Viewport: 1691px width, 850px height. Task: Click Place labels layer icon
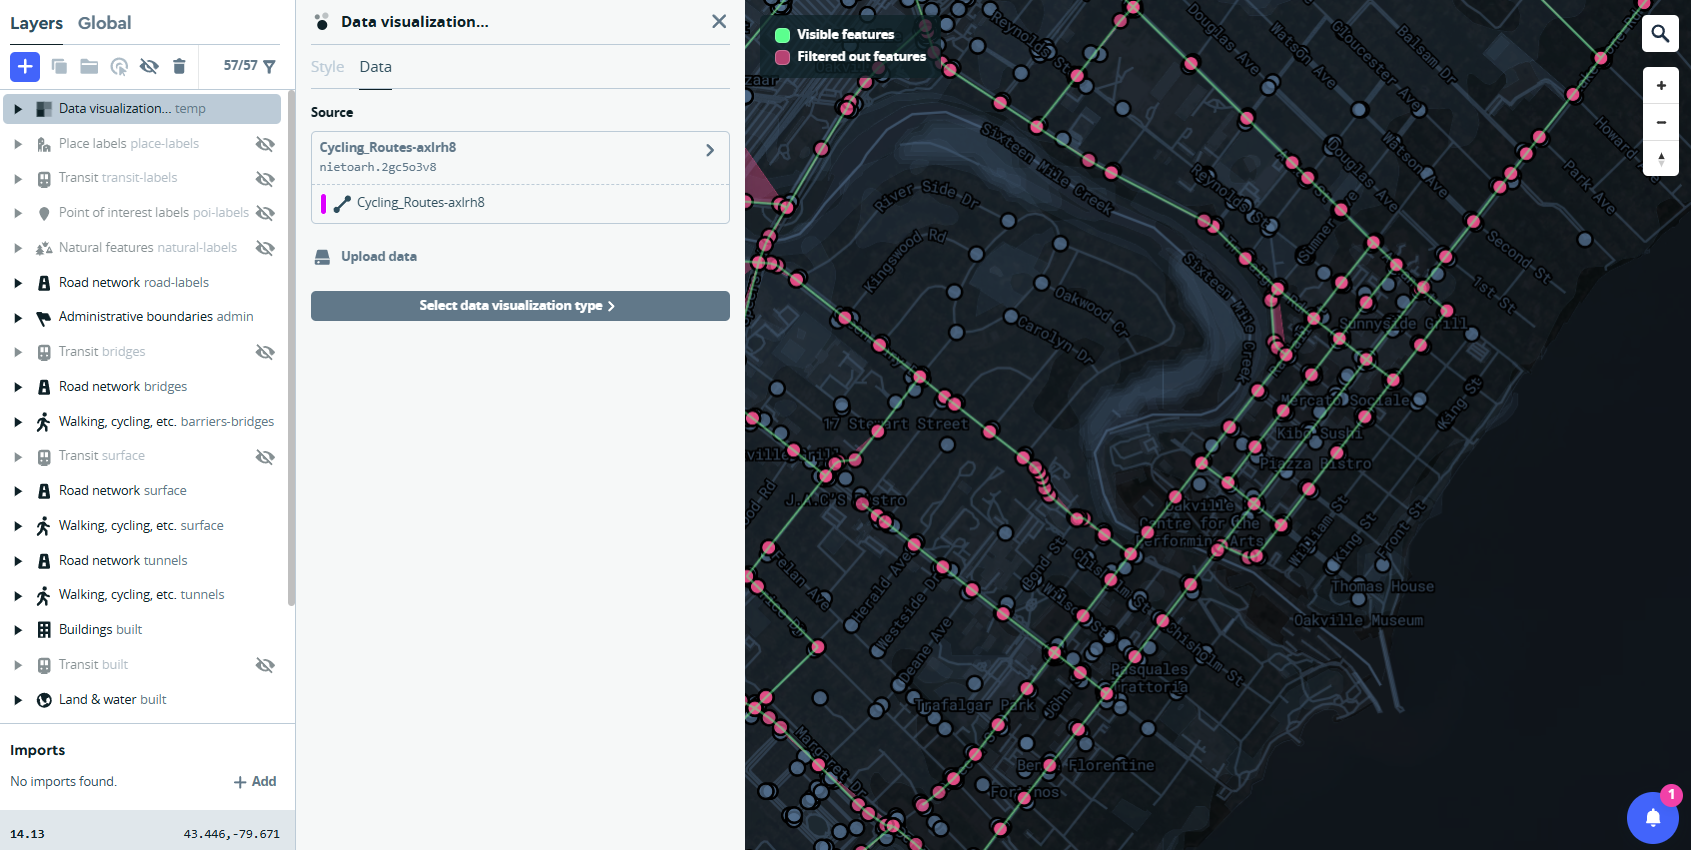[x=44, y=144]
